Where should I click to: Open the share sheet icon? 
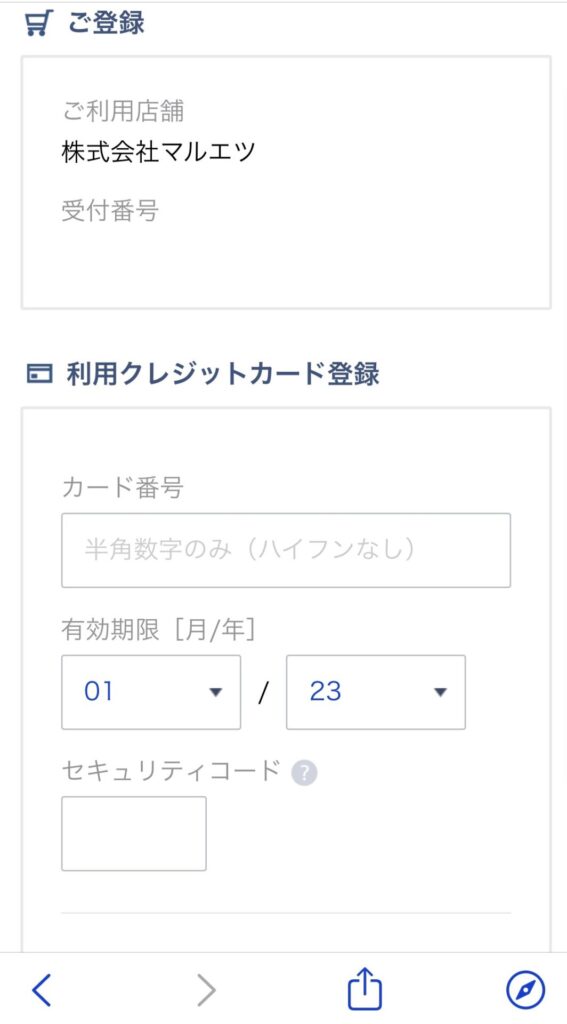pyautogui.click(x=364, y=989)
